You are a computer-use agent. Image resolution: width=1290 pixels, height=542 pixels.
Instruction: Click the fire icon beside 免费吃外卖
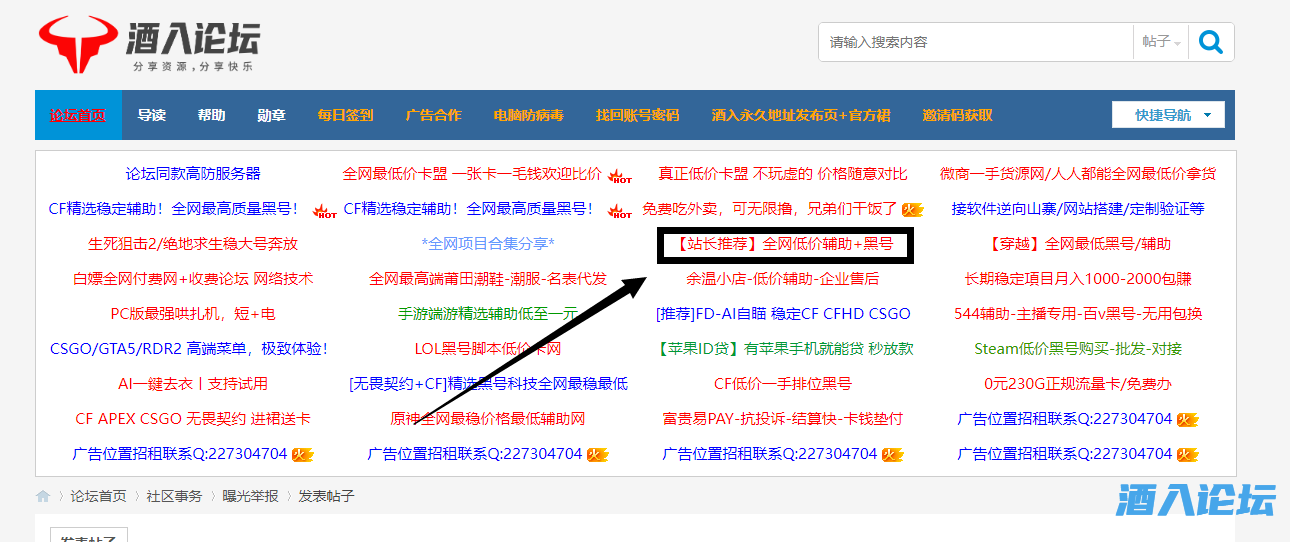coord(912,209)
